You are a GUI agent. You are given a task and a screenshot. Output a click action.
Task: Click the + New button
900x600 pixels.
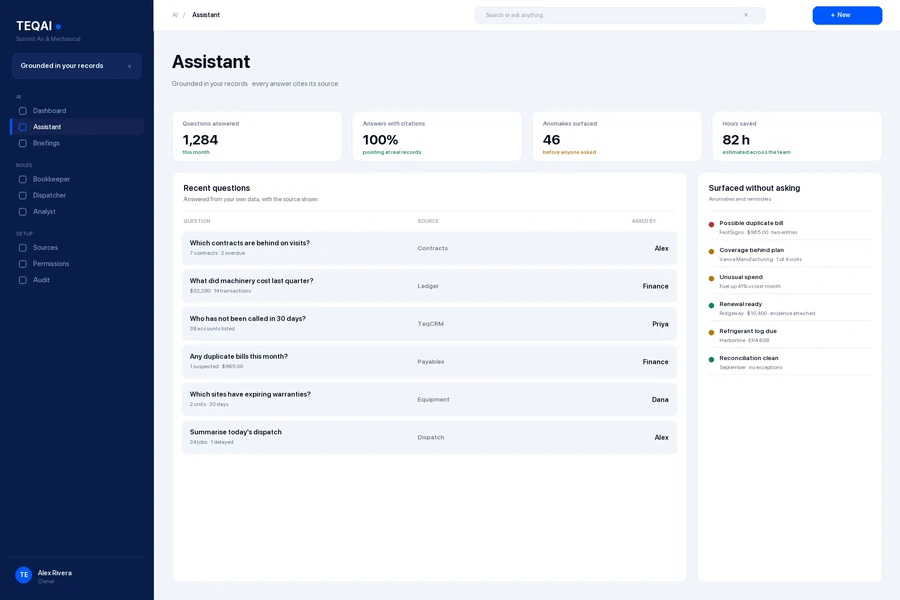[x=847, y=16]
